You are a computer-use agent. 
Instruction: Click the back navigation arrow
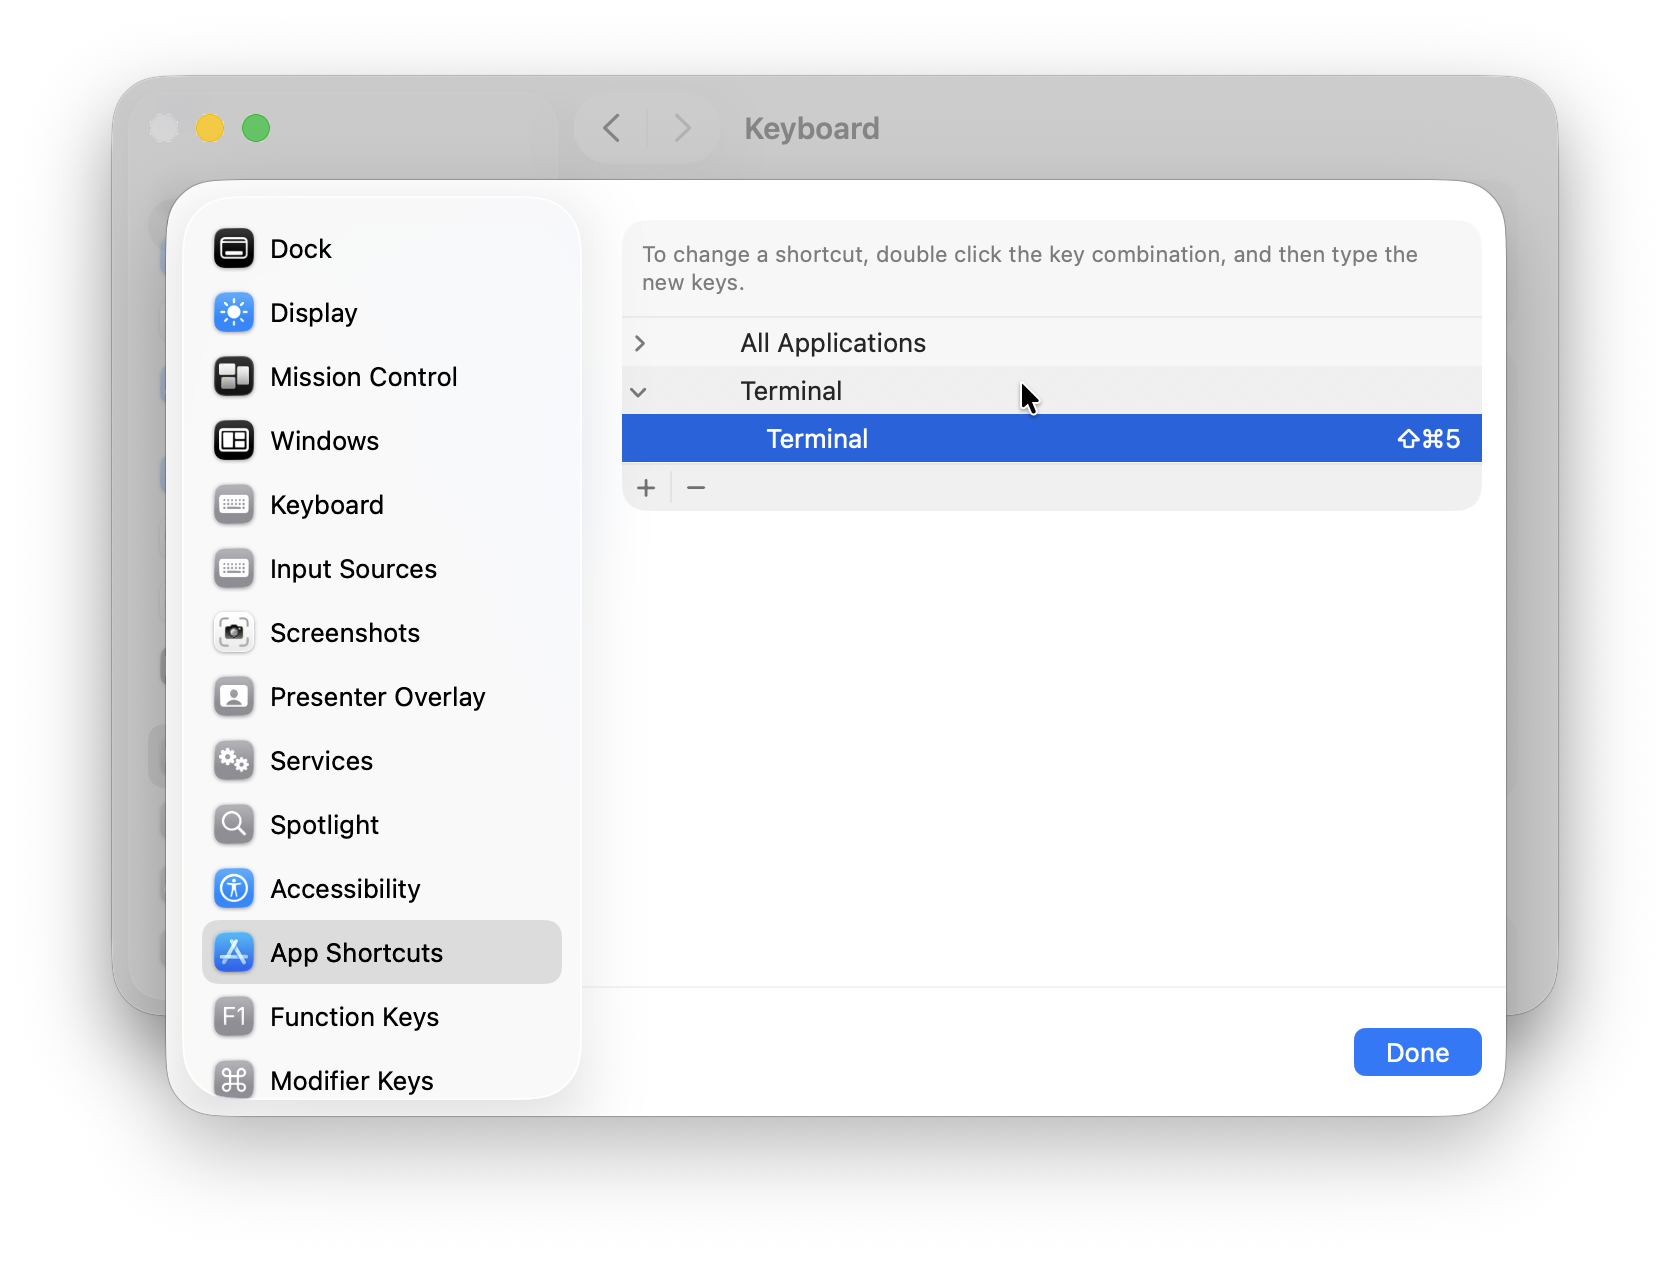[x=611, y=128]
